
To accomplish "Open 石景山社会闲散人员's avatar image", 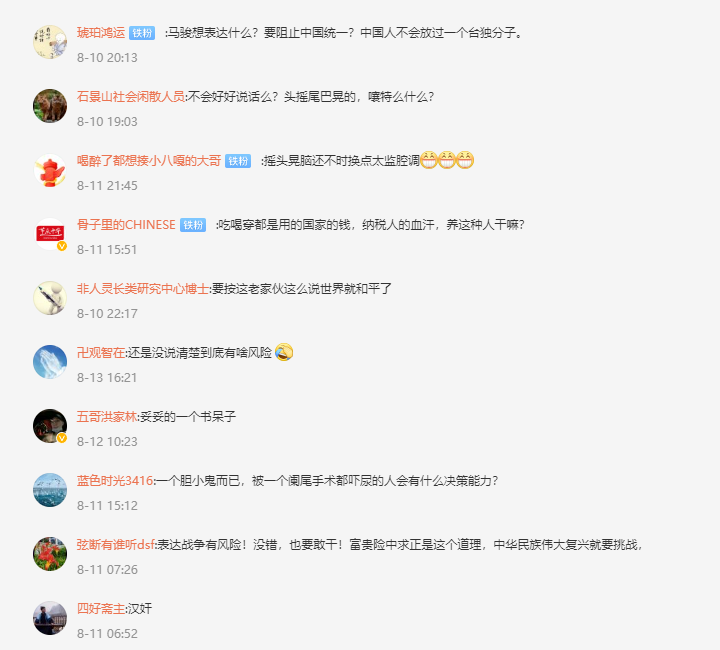I will [x=50, y=106].
